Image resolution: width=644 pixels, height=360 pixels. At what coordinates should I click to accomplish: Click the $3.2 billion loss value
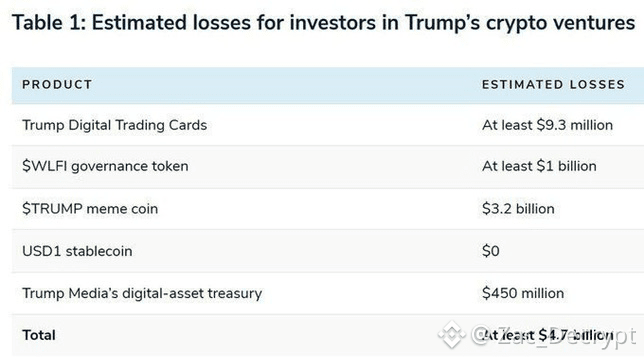point(518,209)
